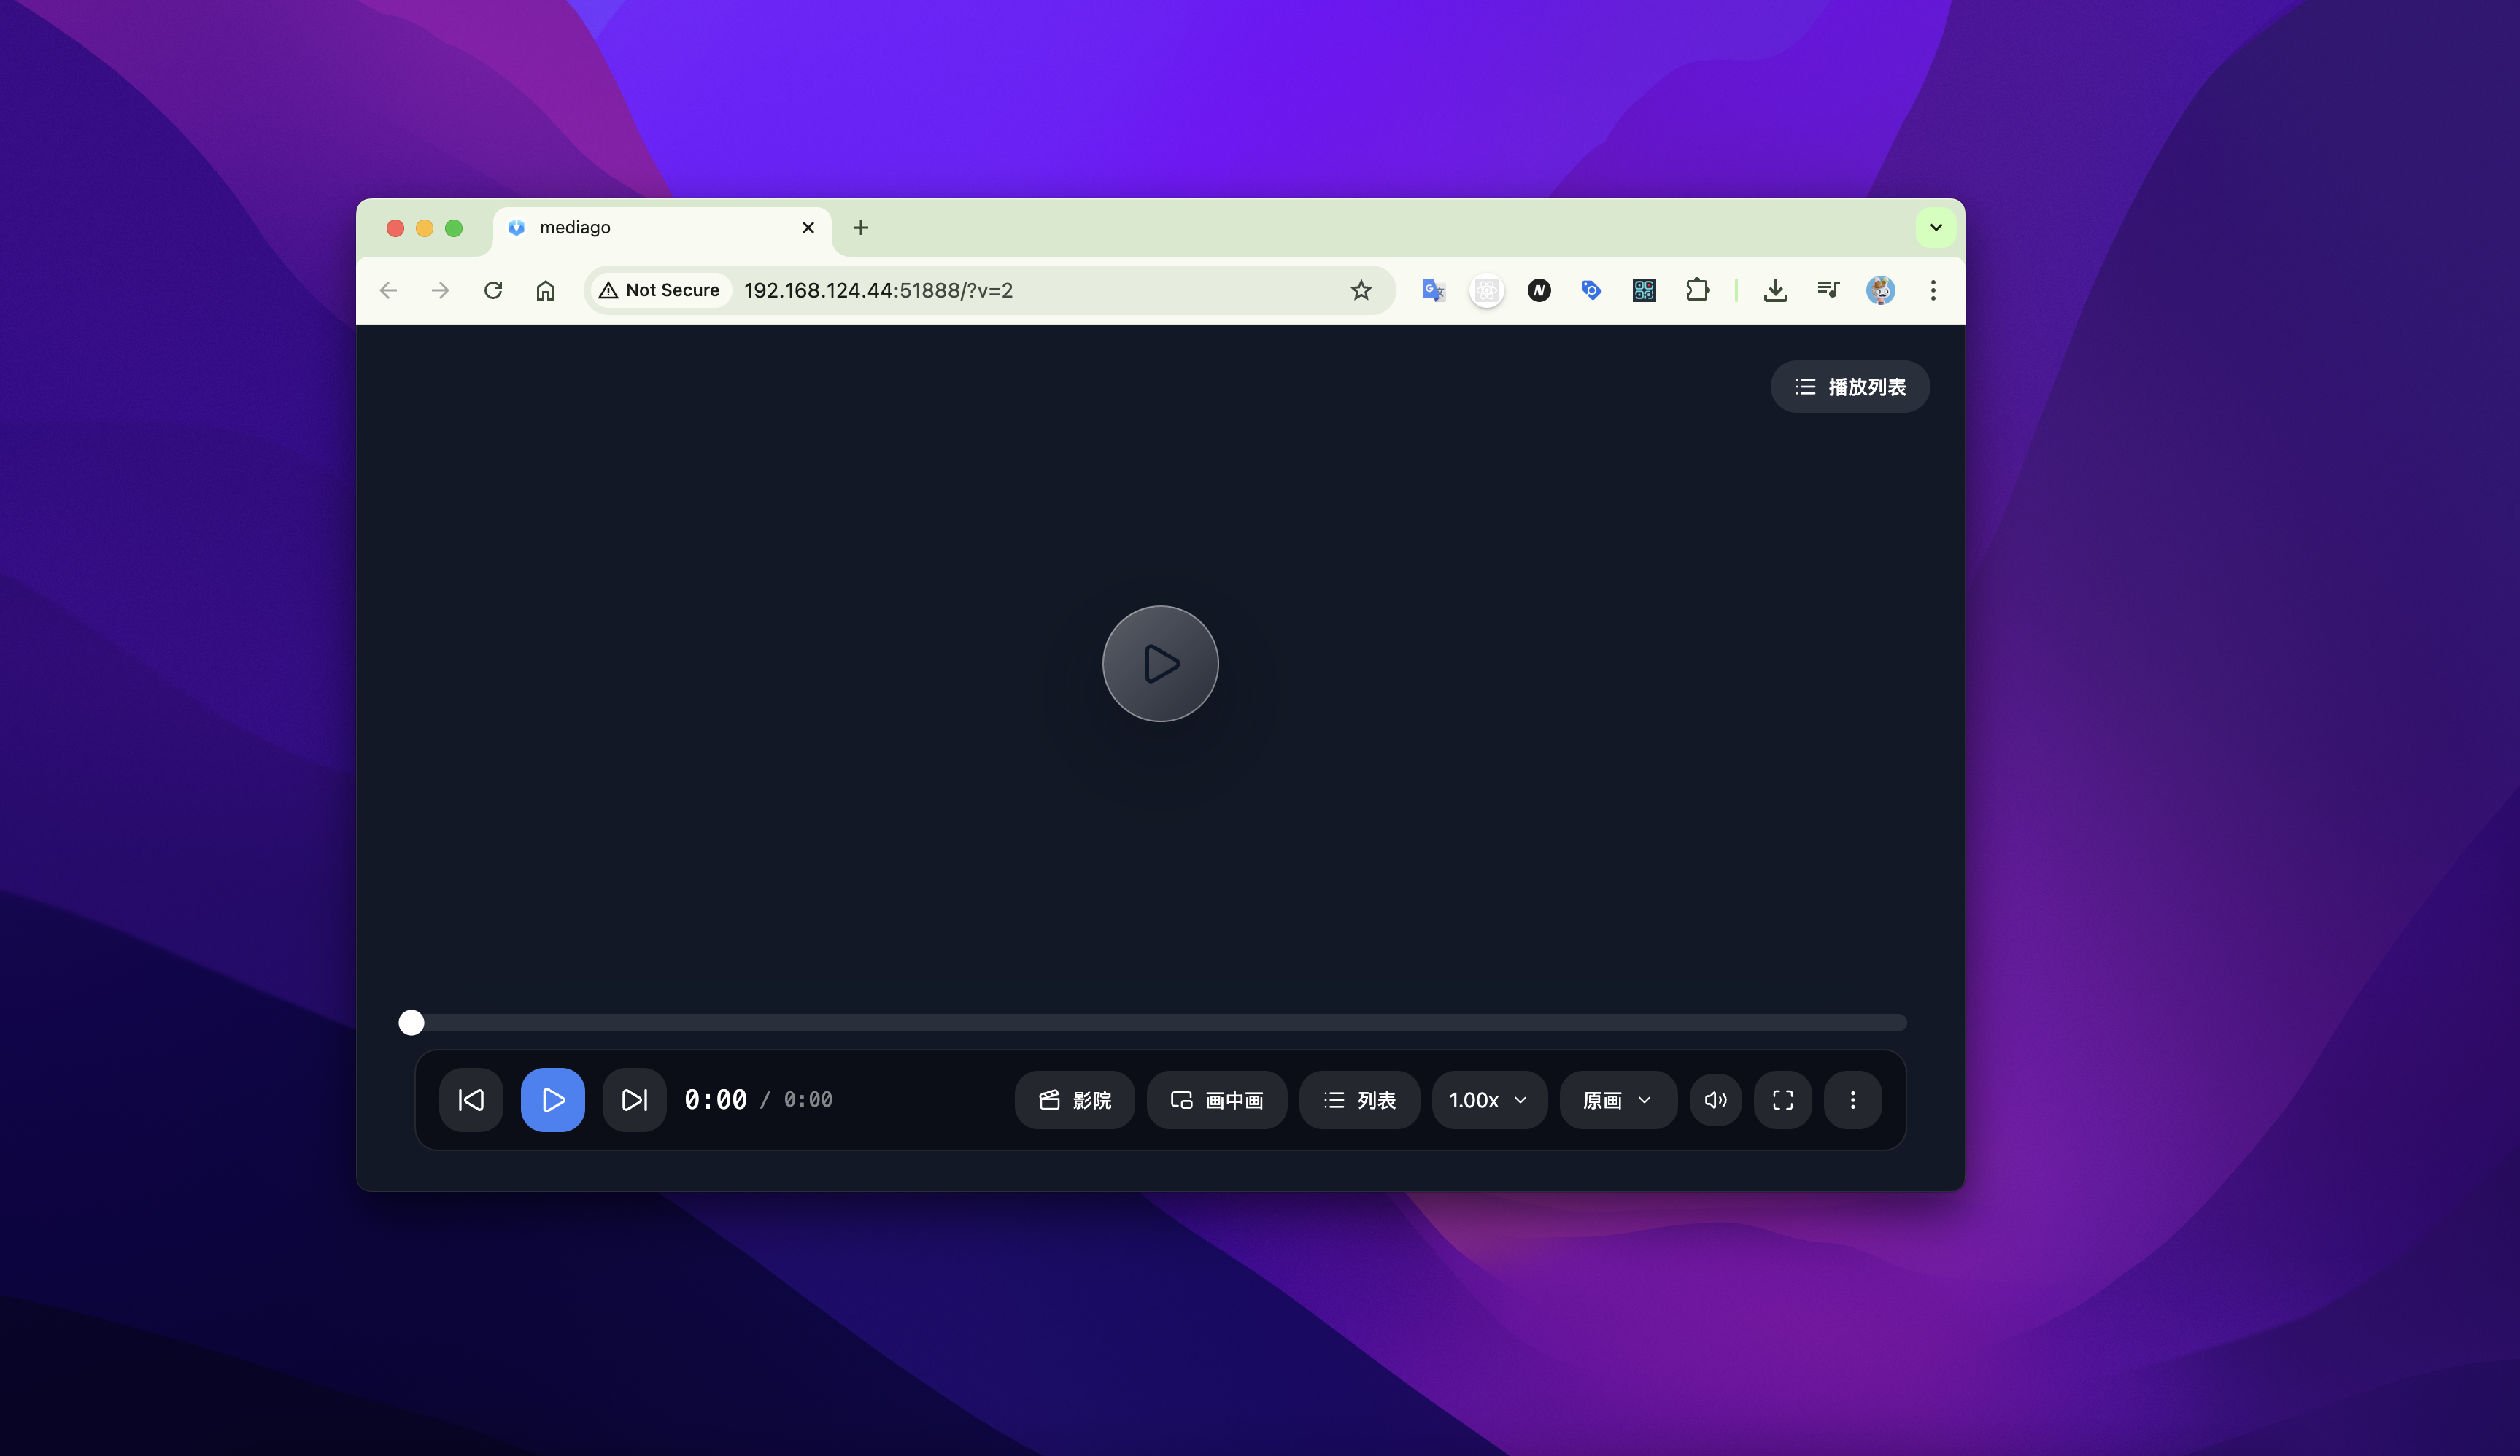Open the QR code extension icon

click(1644, 290)
